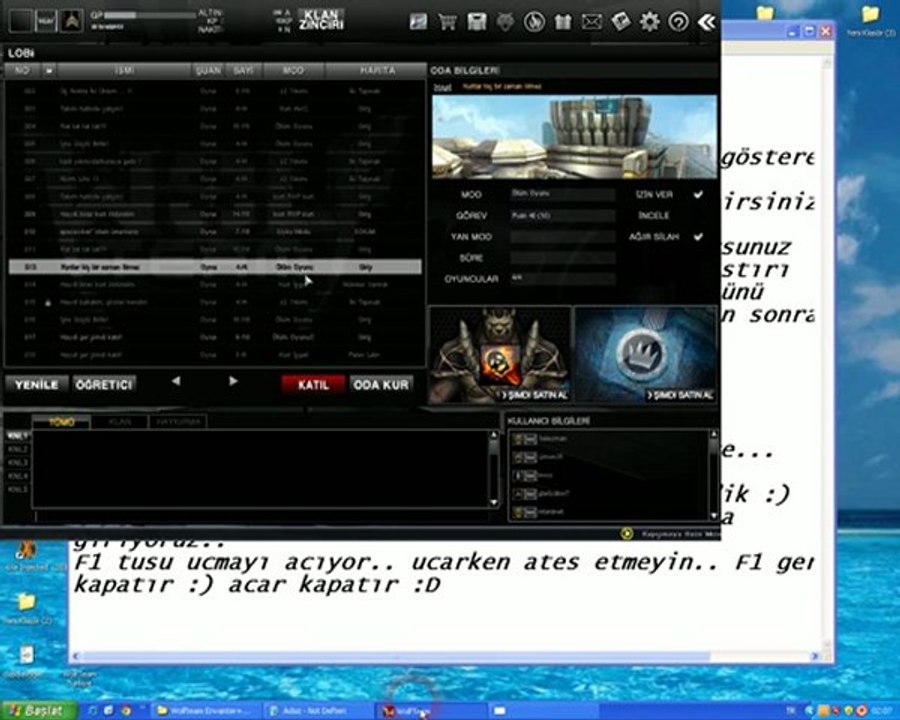Click the wolf head icon

(505, 22)
